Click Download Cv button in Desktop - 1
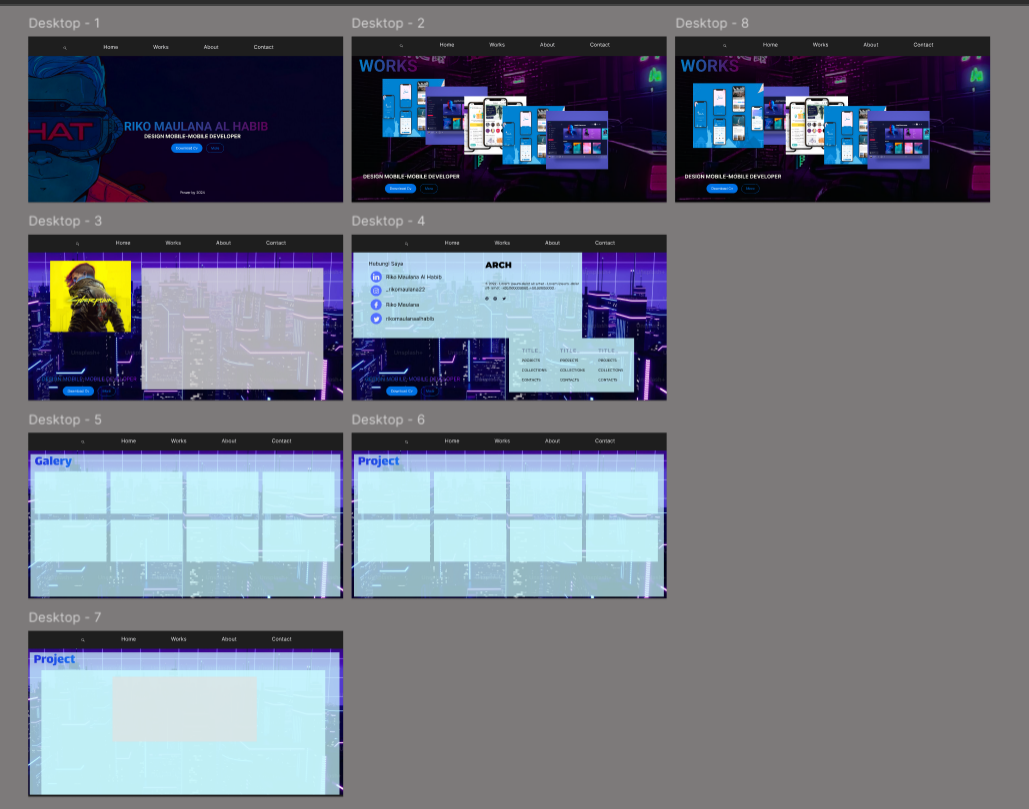The width and height of the screenshot is (1029, 809). 186,148
